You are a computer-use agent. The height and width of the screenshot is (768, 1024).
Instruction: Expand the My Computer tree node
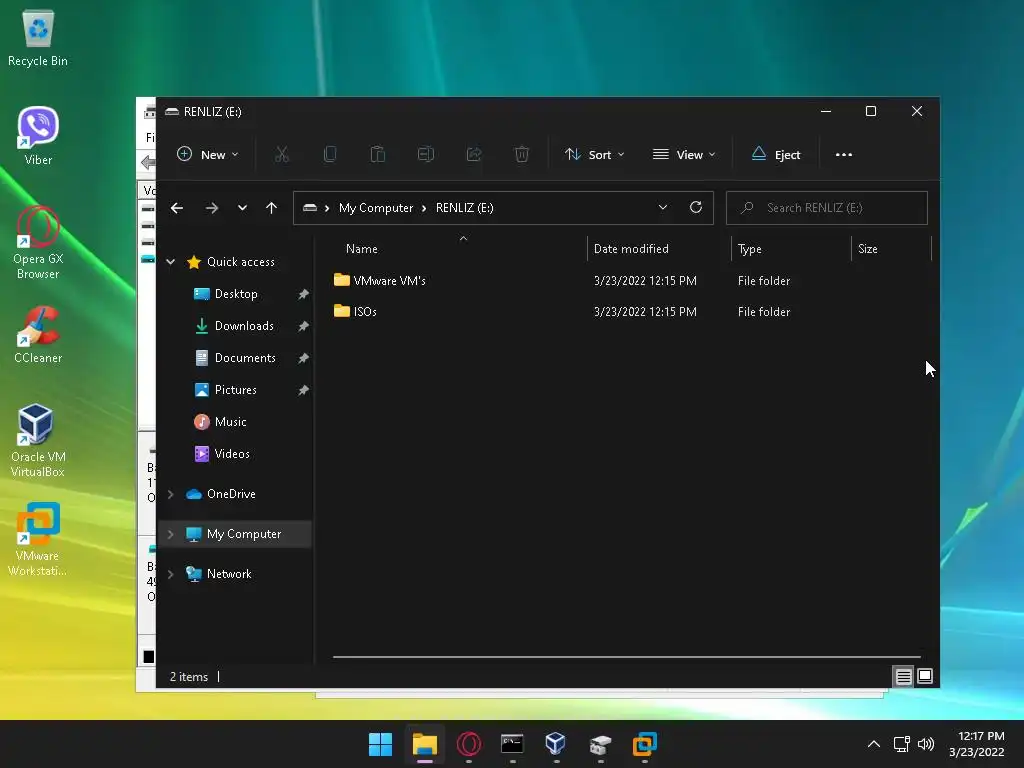click(170, 534)
